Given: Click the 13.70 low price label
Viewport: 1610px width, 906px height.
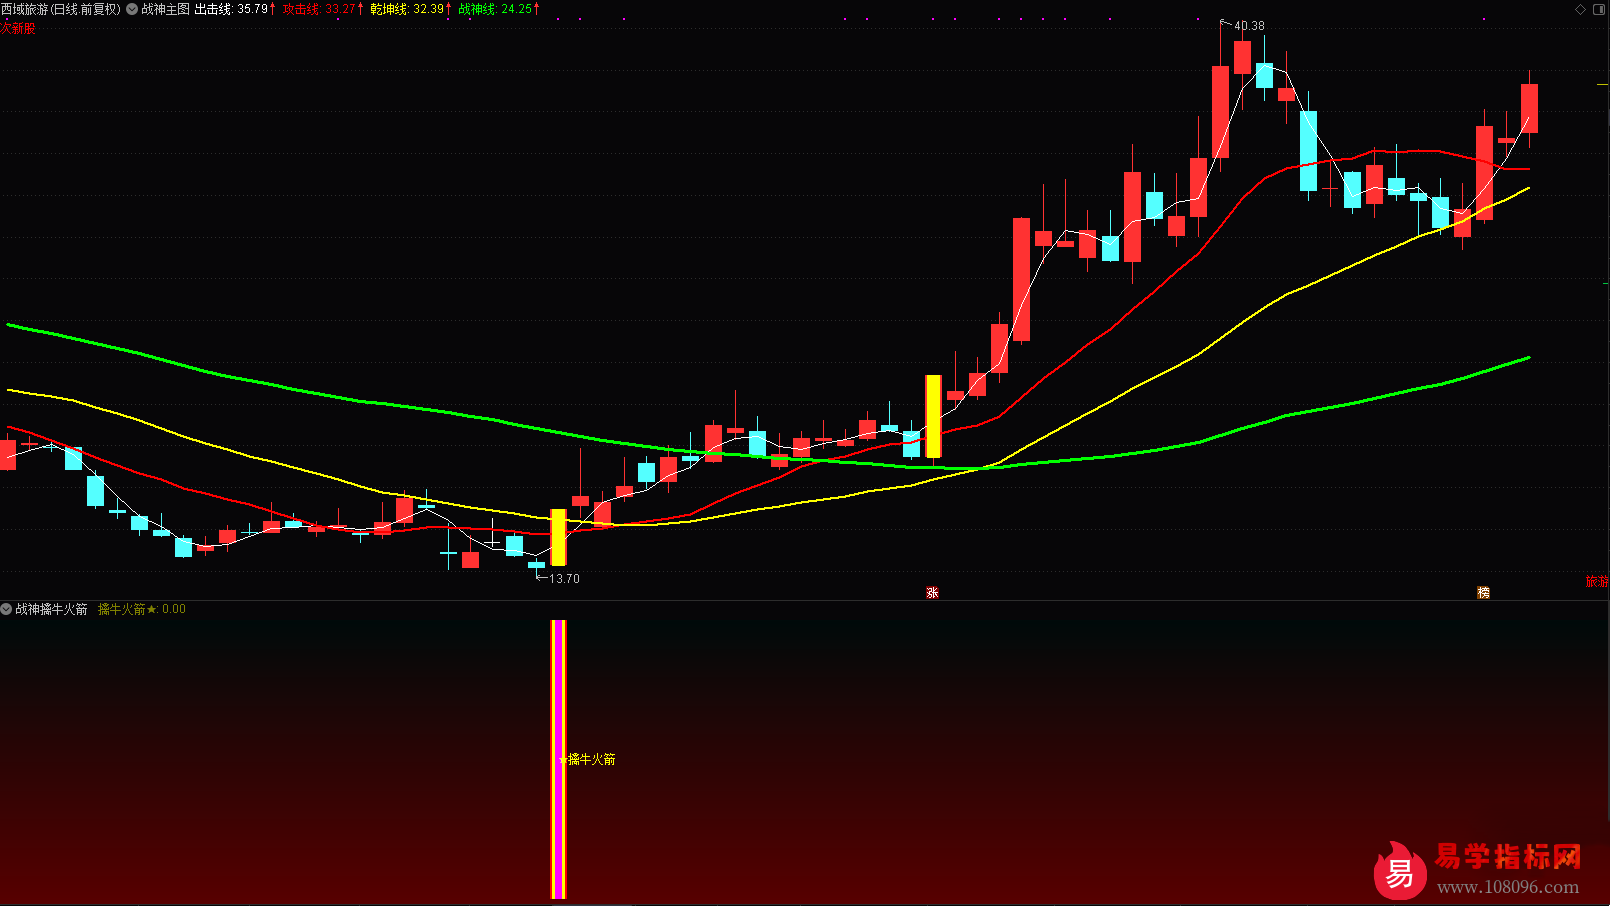Looking at the screenshot, I should point(564,579).
